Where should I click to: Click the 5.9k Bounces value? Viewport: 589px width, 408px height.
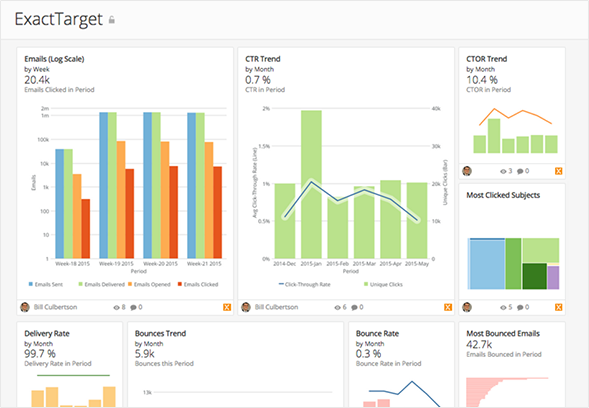[x=145, y=354]
